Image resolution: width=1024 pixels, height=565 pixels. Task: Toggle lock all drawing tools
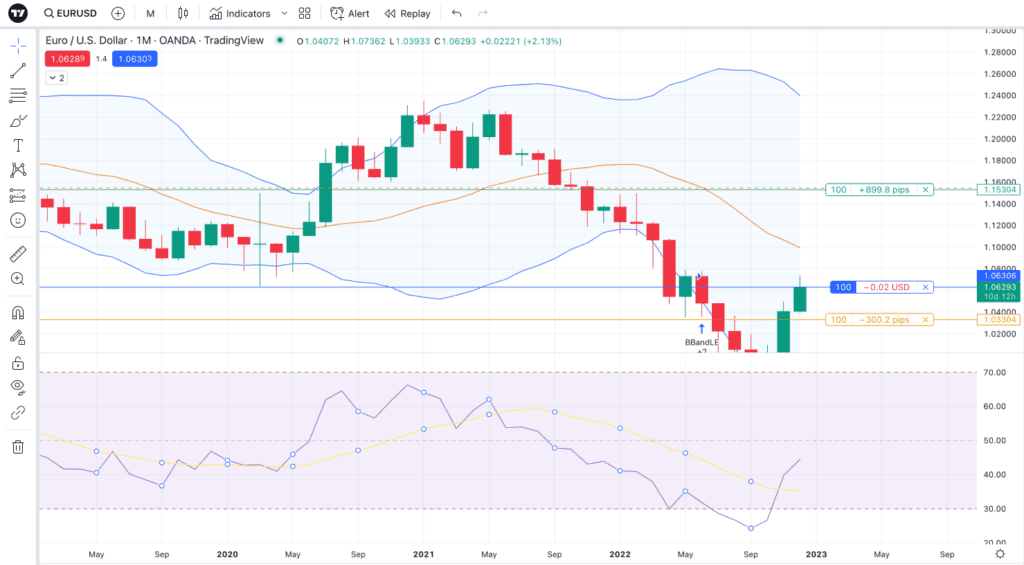[18, 362]
